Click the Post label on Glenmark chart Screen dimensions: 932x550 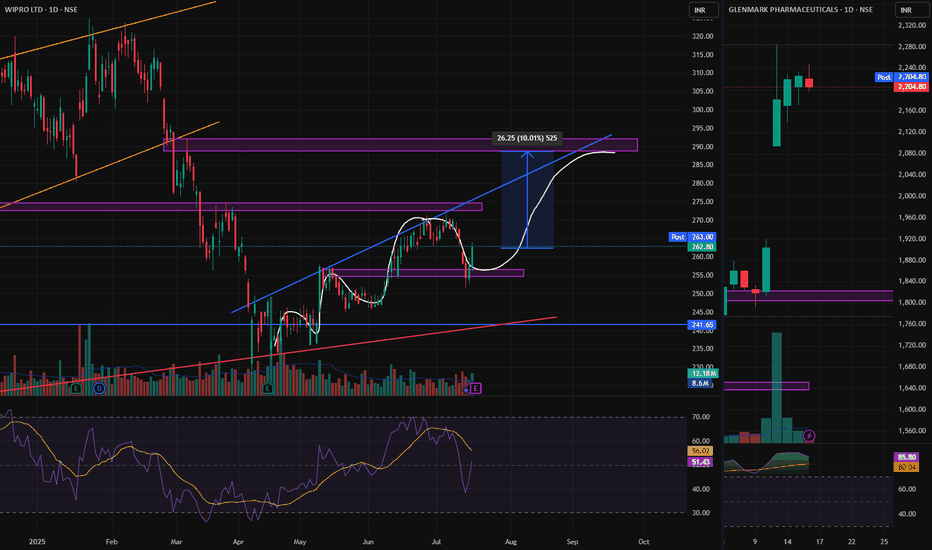(x=884, y=77)
